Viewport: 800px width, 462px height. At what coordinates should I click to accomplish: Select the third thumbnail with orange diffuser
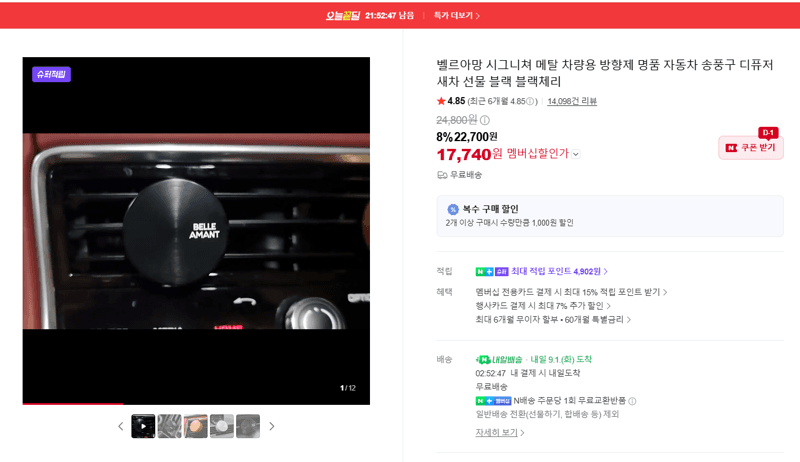point(196,426)
